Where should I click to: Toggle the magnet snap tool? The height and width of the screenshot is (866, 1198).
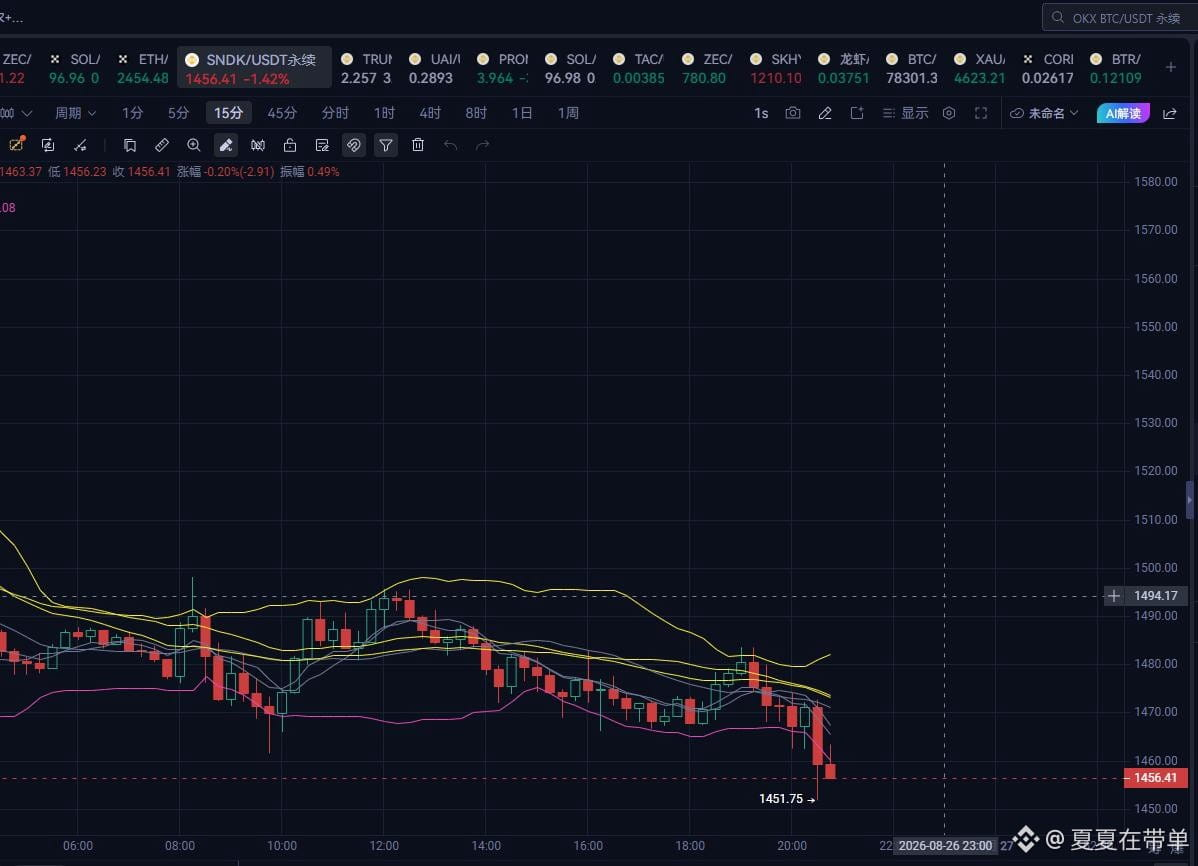[x=354, y=145]
